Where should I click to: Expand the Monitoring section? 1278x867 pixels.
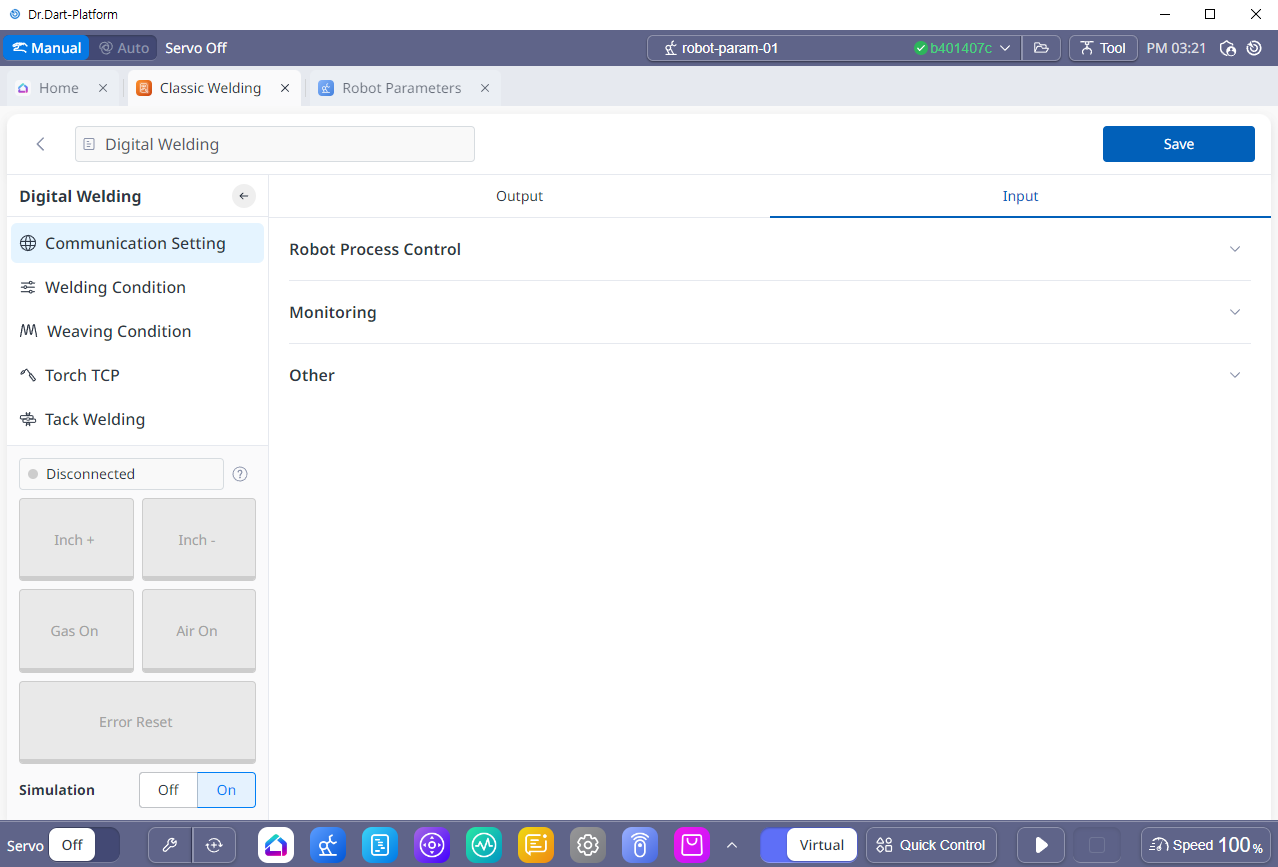pyautogui.click(x=769, y=312)
